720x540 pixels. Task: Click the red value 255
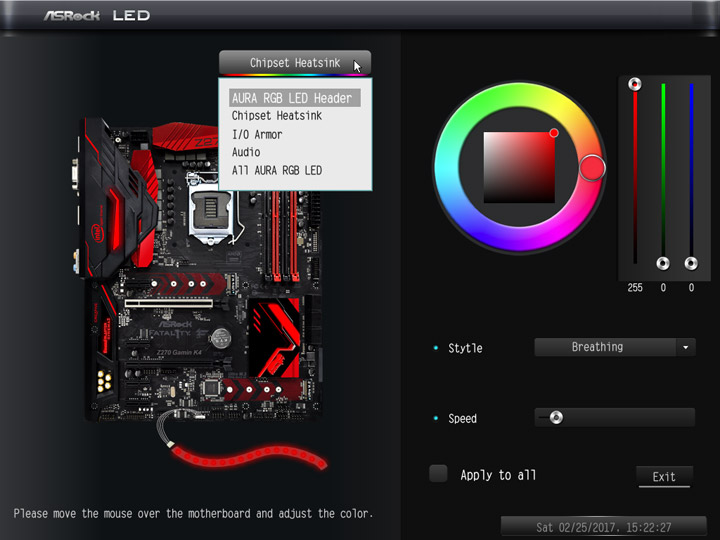[x=635, y=288]
